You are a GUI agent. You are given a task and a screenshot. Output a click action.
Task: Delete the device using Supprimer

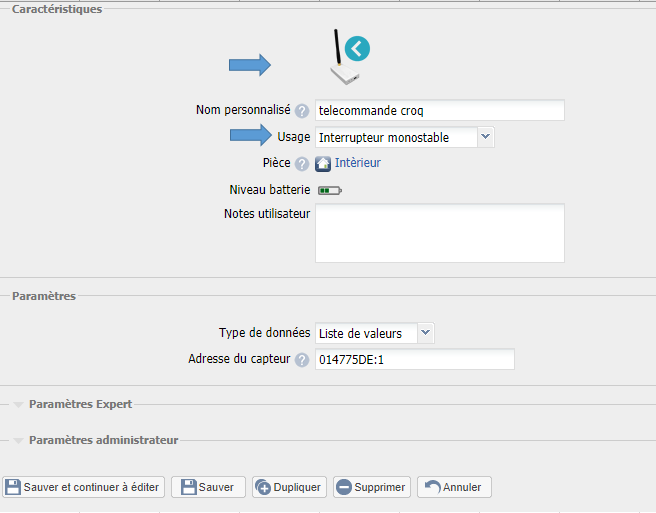point(371,487)
